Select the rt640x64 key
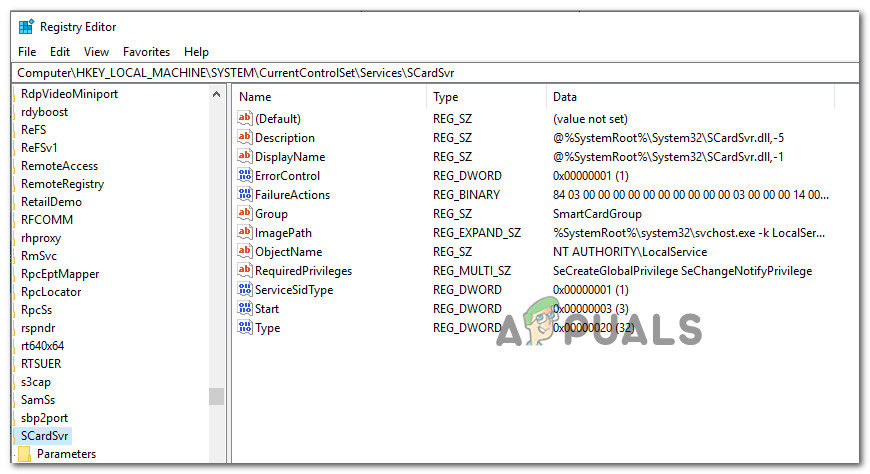Screen dimensions: 870x474 [42, 346]
